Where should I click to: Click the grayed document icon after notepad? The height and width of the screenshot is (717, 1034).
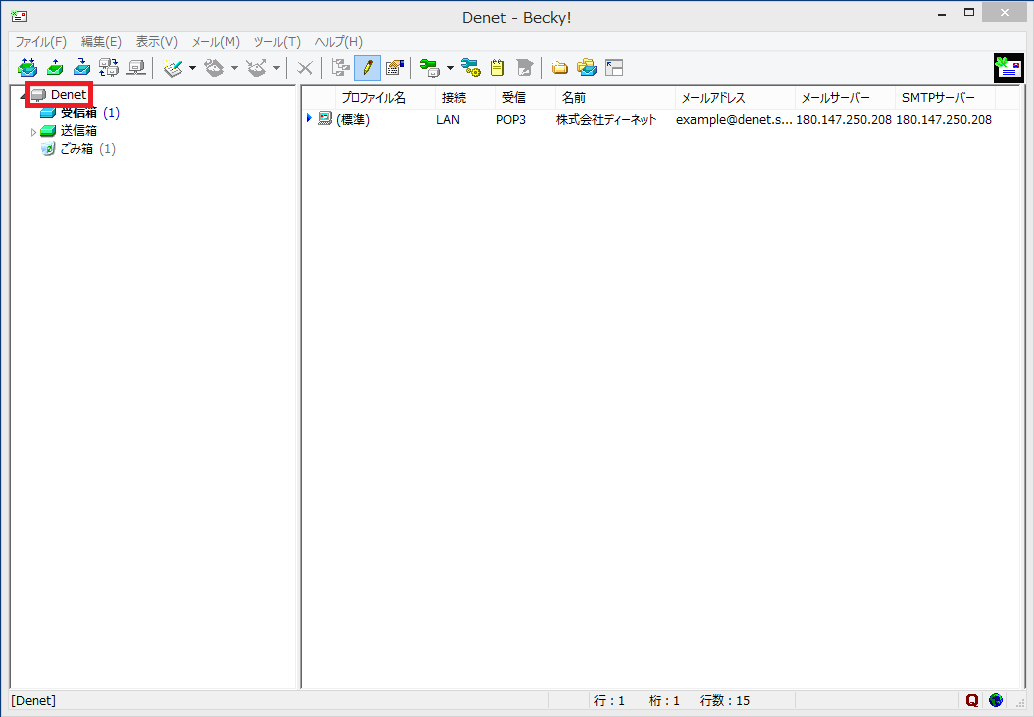tap(524, 67)
